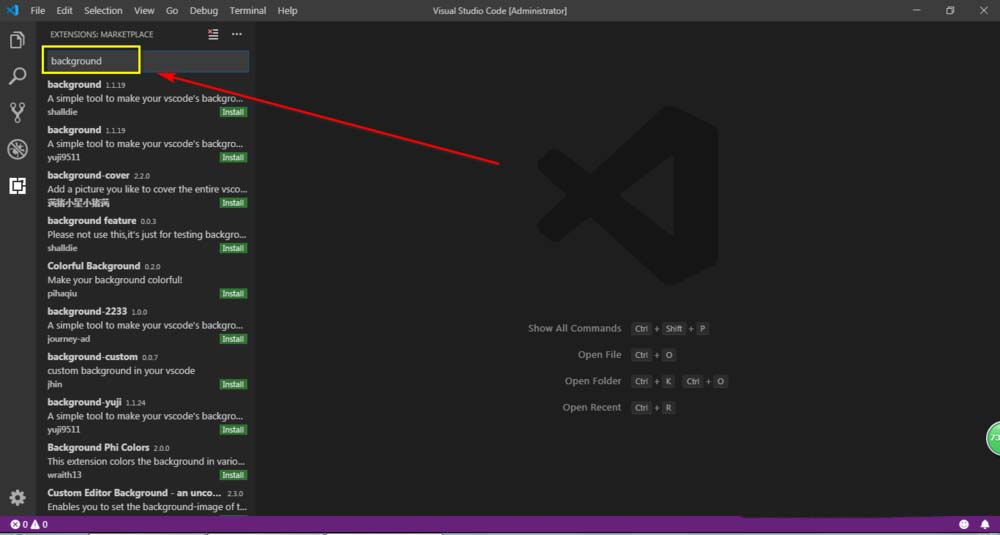Open the Manage gear icon
This screenshot has width=1000, height=535.
[x=17, y=497]
